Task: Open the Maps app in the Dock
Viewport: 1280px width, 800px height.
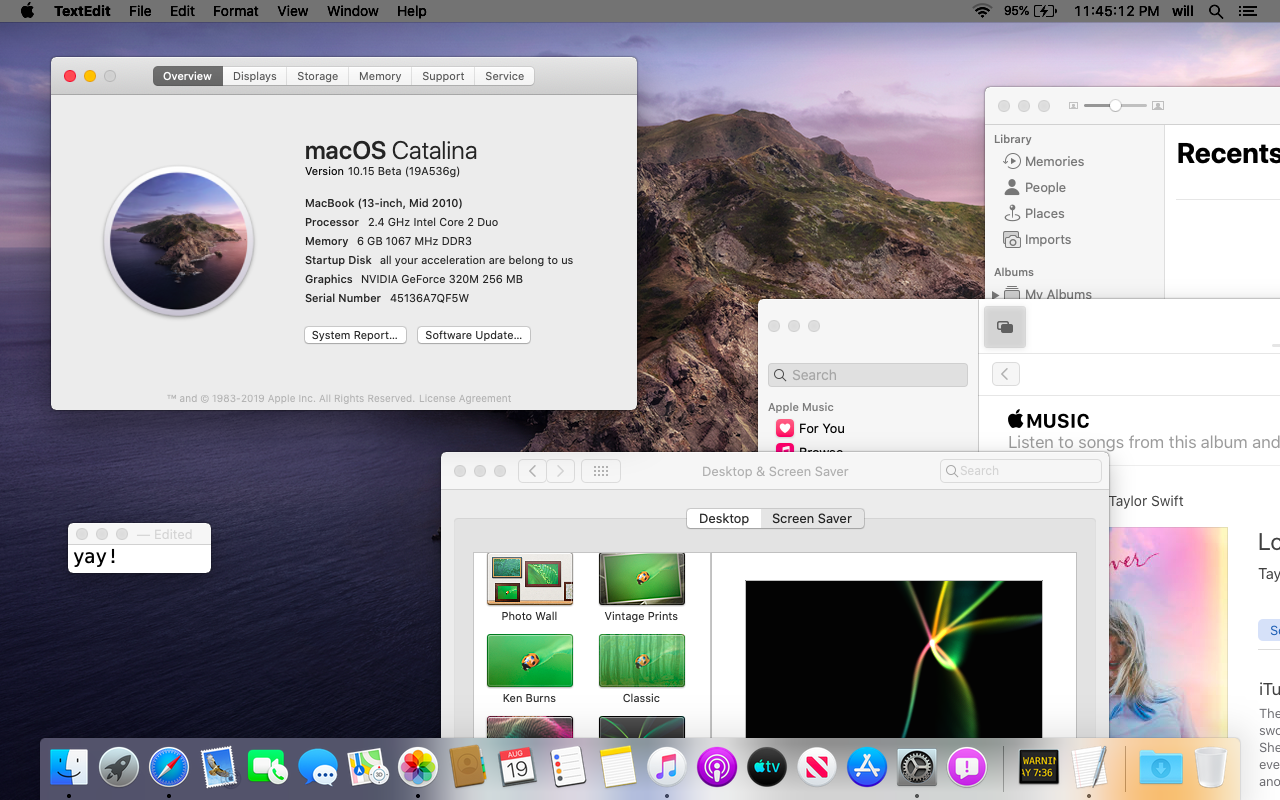Action: click(x=368, y=767)
